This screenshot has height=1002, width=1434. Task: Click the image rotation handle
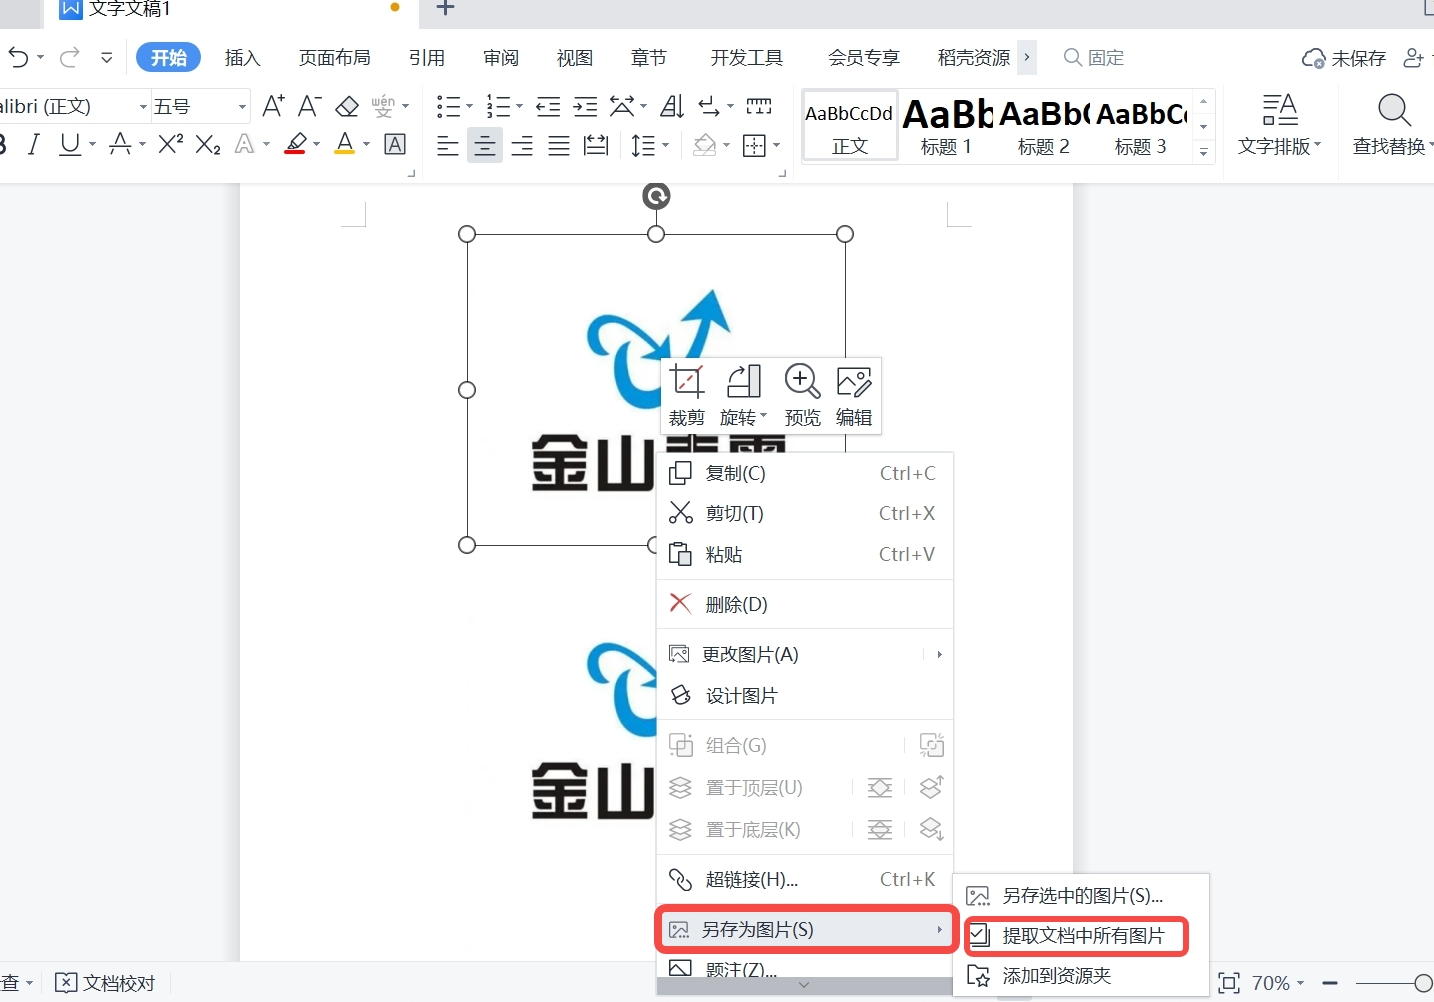point(656,196)
